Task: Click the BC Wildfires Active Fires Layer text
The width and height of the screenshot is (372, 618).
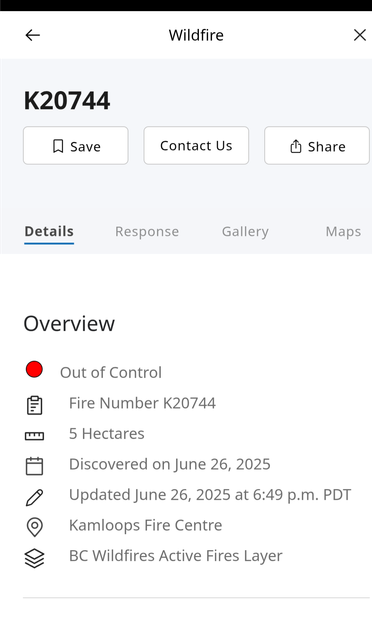Action: pos(175,556)
